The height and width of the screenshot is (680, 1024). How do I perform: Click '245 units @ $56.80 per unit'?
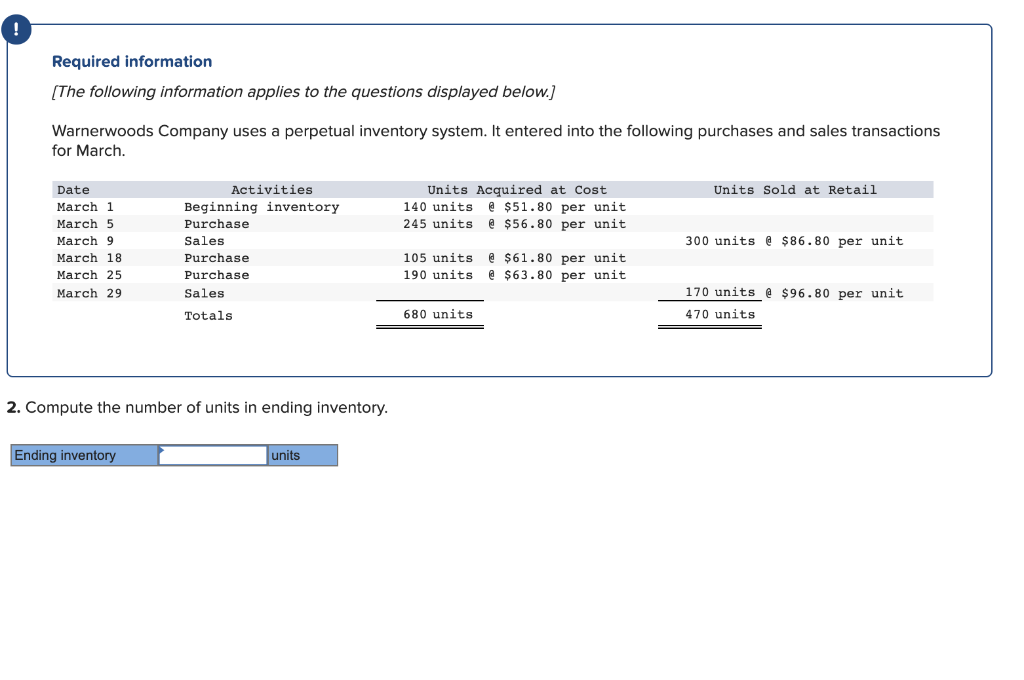(515, 224)
